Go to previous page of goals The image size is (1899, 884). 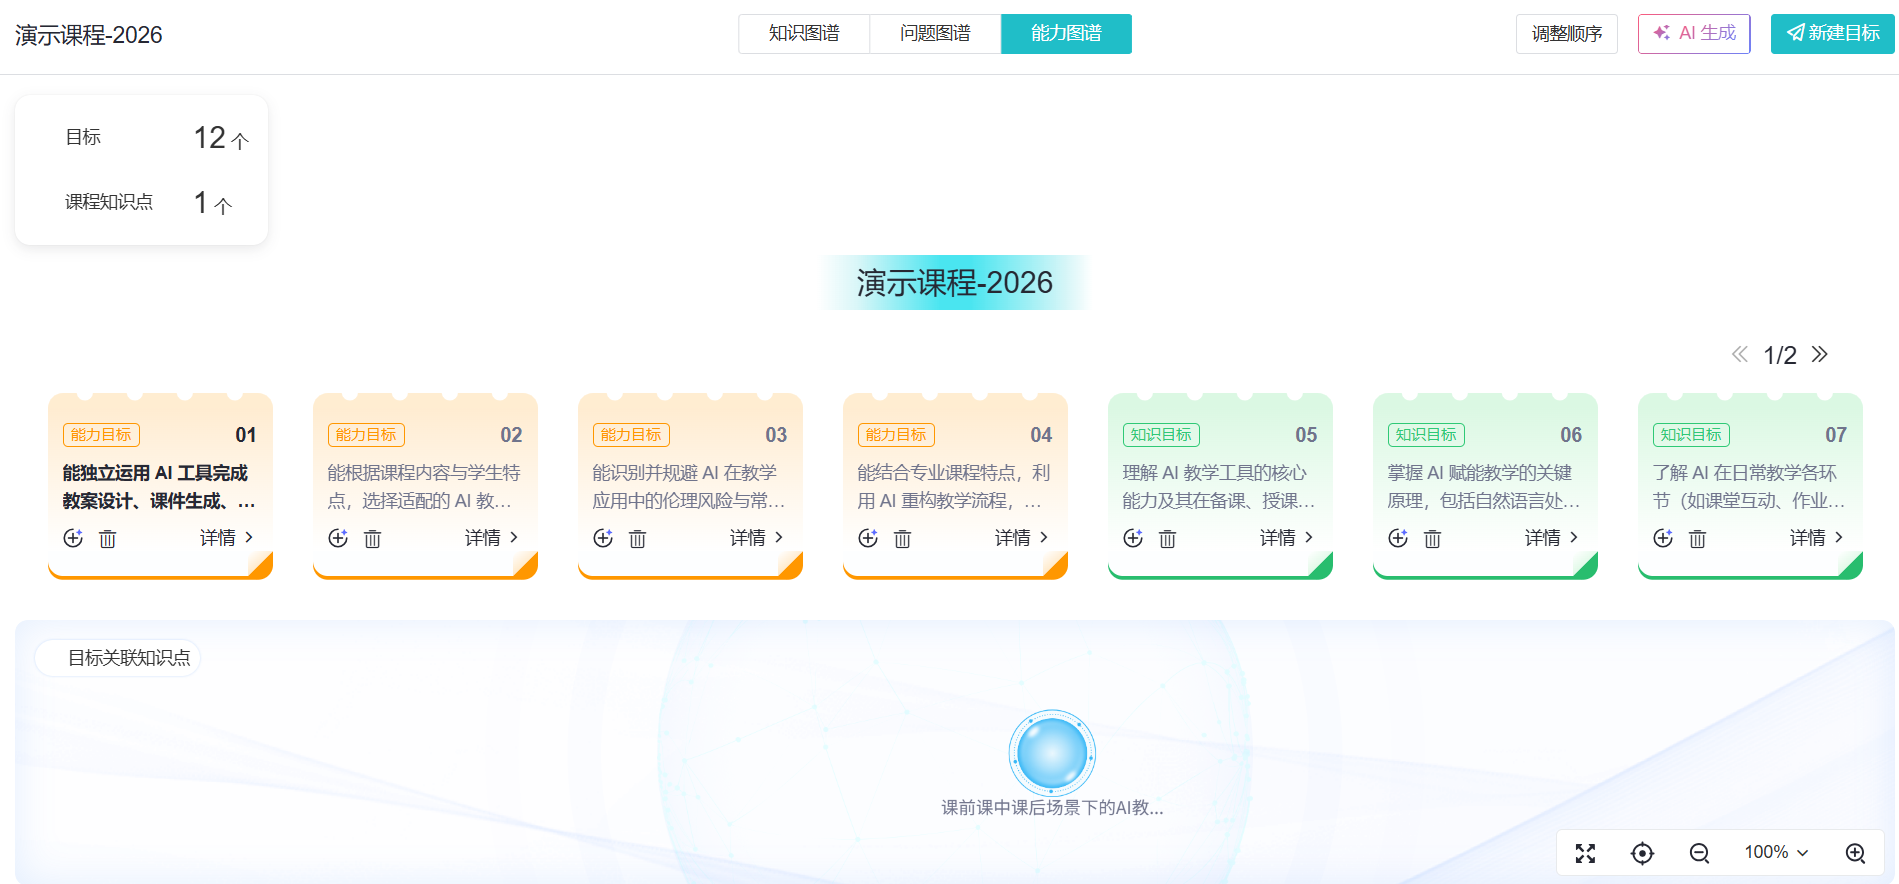1740,354
